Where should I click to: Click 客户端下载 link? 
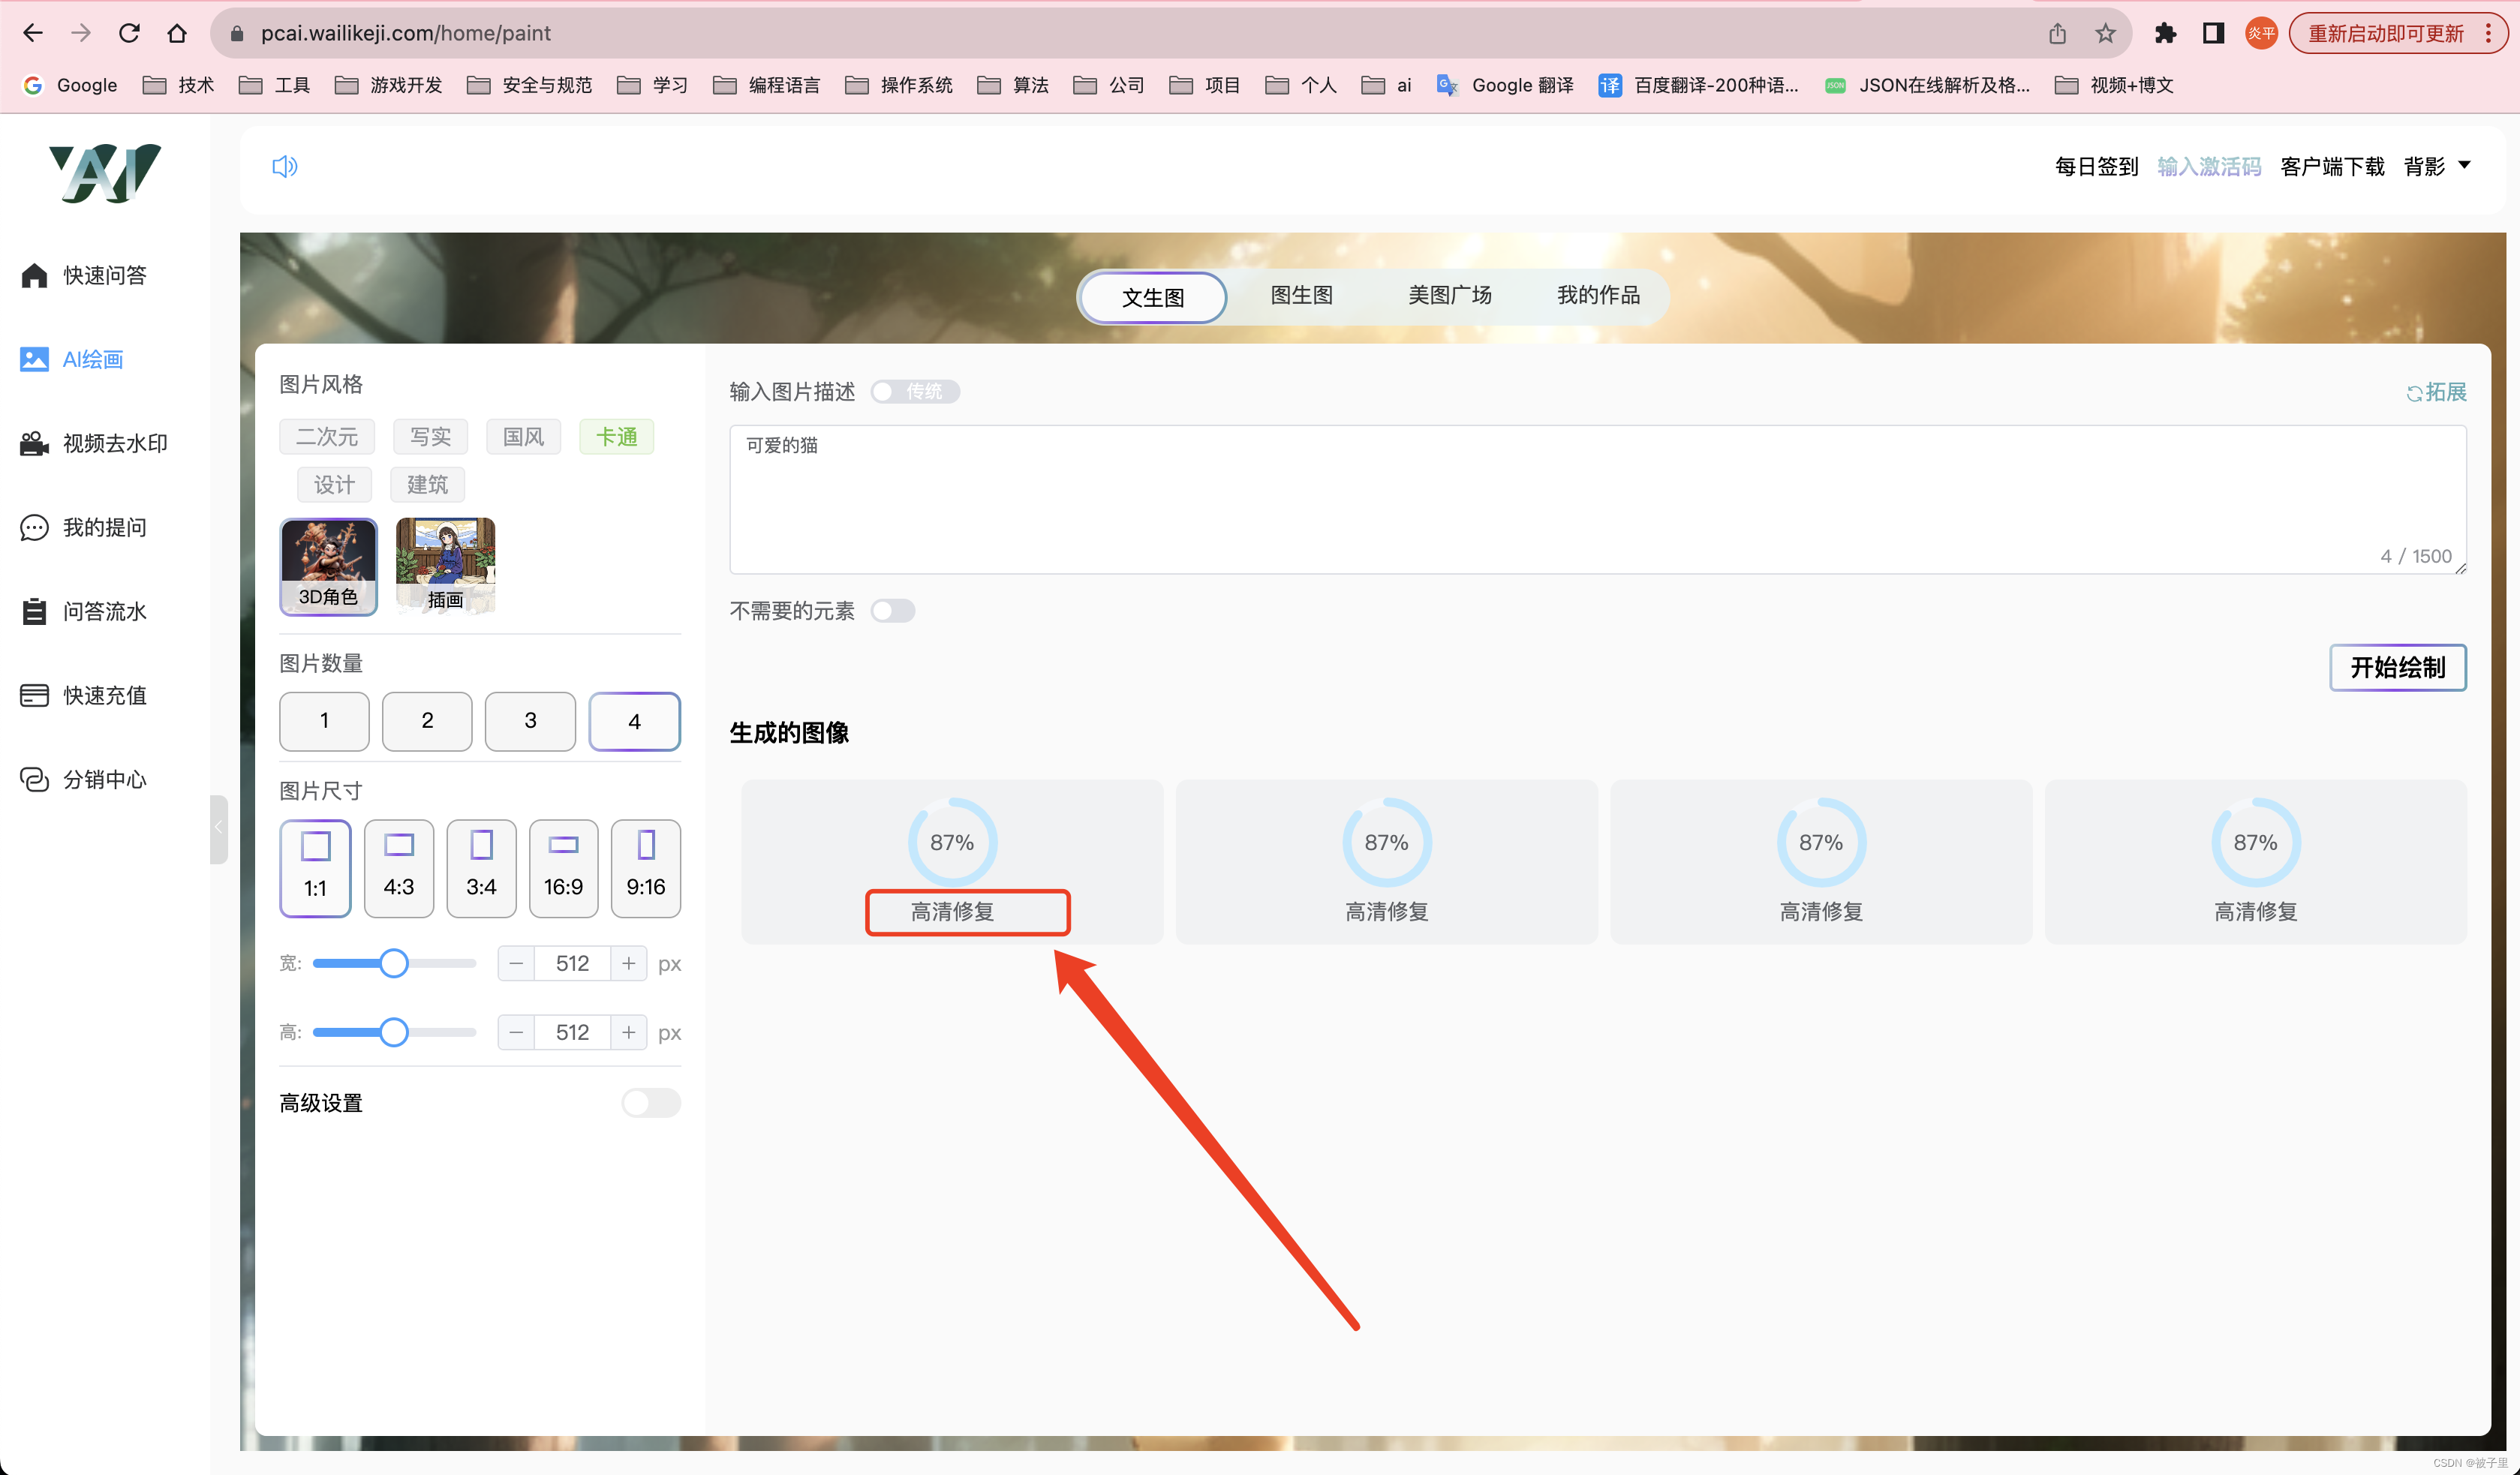click(x=2332, y=166)
